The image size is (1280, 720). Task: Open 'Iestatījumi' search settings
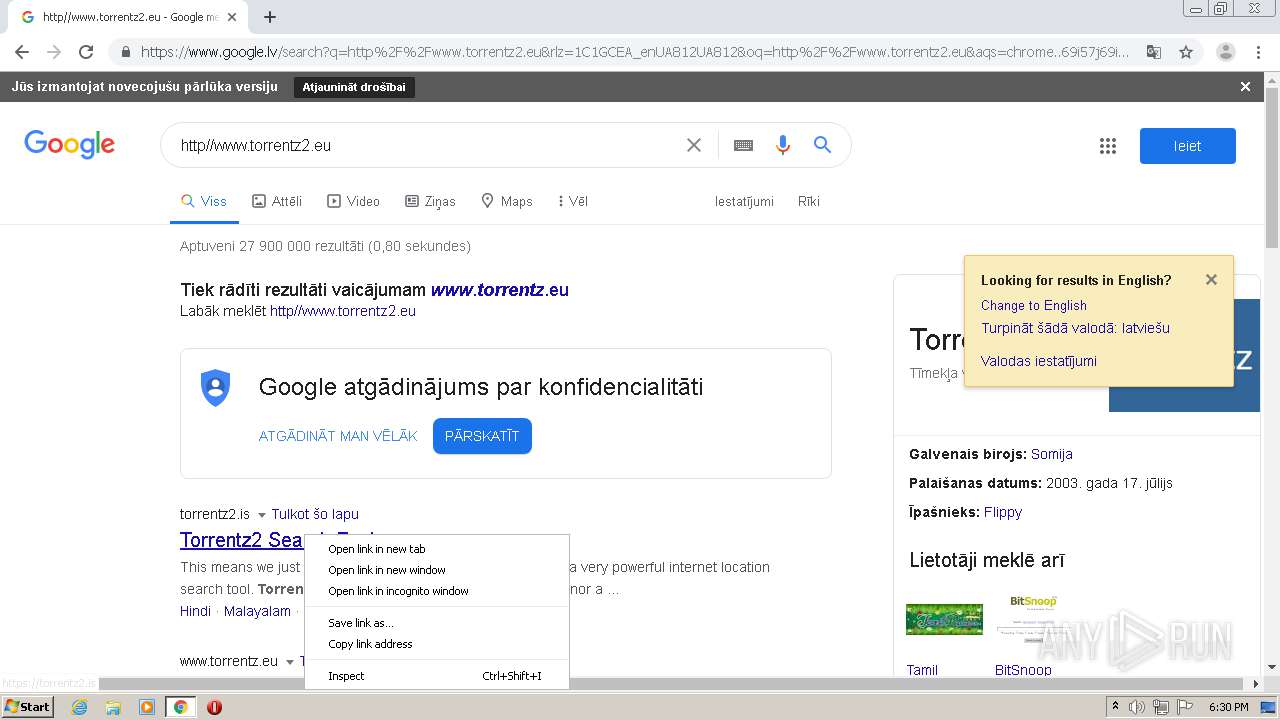tap(744, 201)
